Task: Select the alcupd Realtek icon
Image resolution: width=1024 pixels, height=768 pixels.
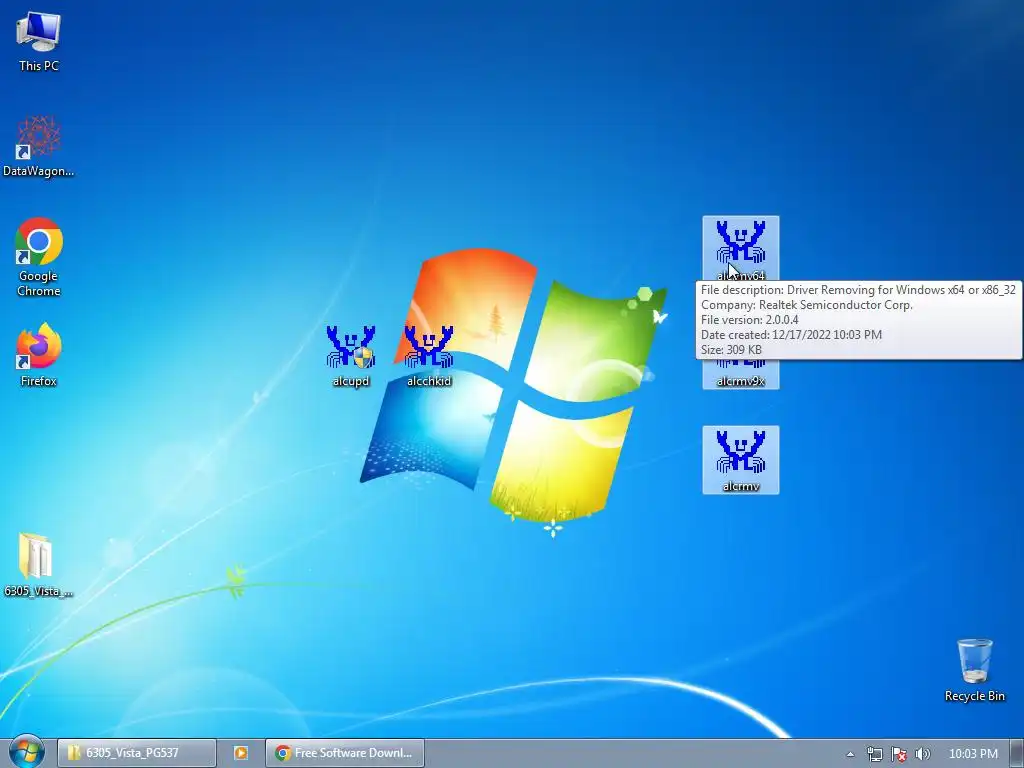Action: tap(351, 356)
